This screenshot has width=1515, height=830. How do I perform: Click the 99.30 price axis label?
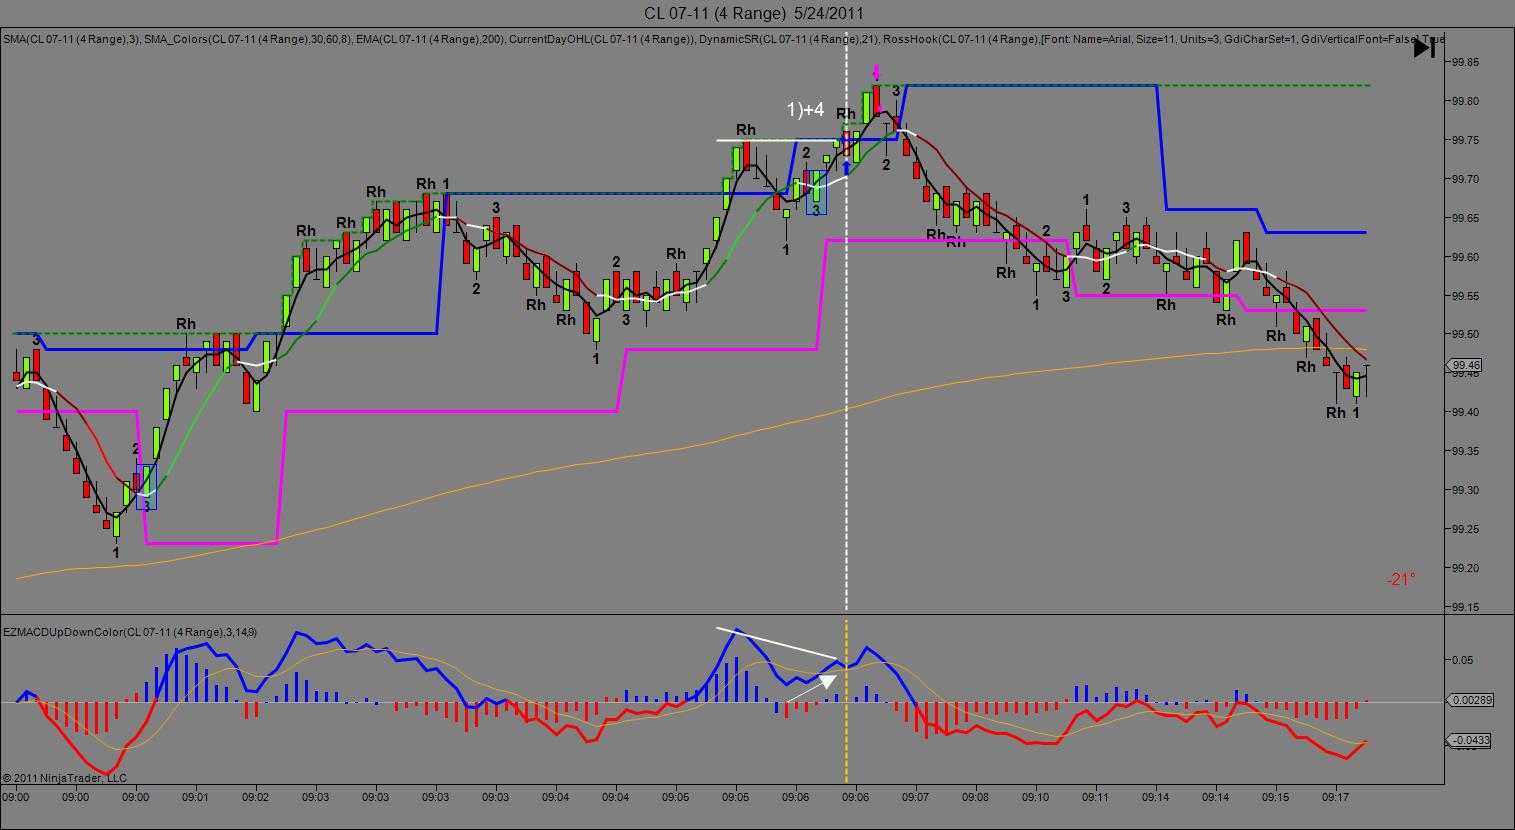click(x=1466, y=490)
